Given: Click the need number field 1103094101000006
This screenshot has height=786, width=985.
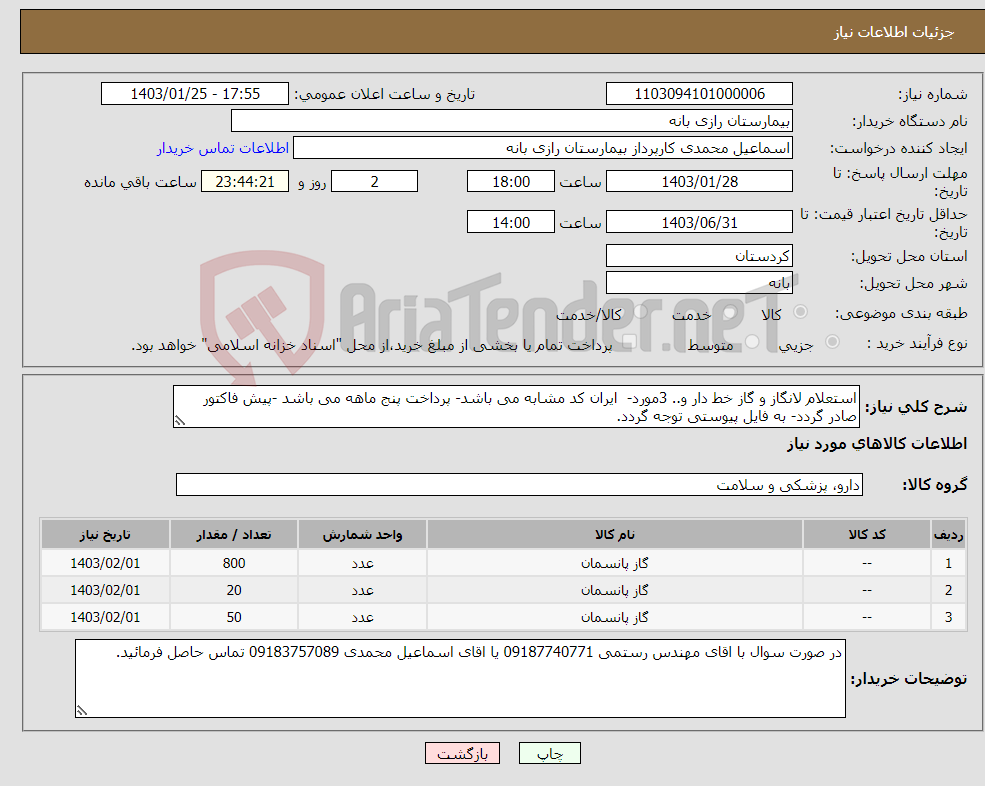Looking at the screenshot, I should [x=699, y=94].
